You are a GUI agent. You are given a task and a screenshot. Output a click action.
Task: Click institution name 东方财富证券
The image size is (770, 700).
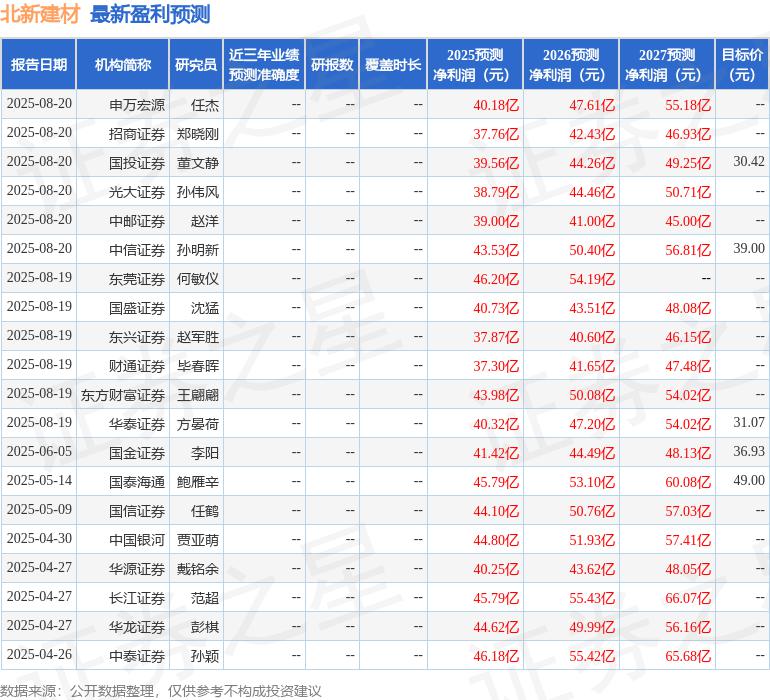(x=123, y=394)
